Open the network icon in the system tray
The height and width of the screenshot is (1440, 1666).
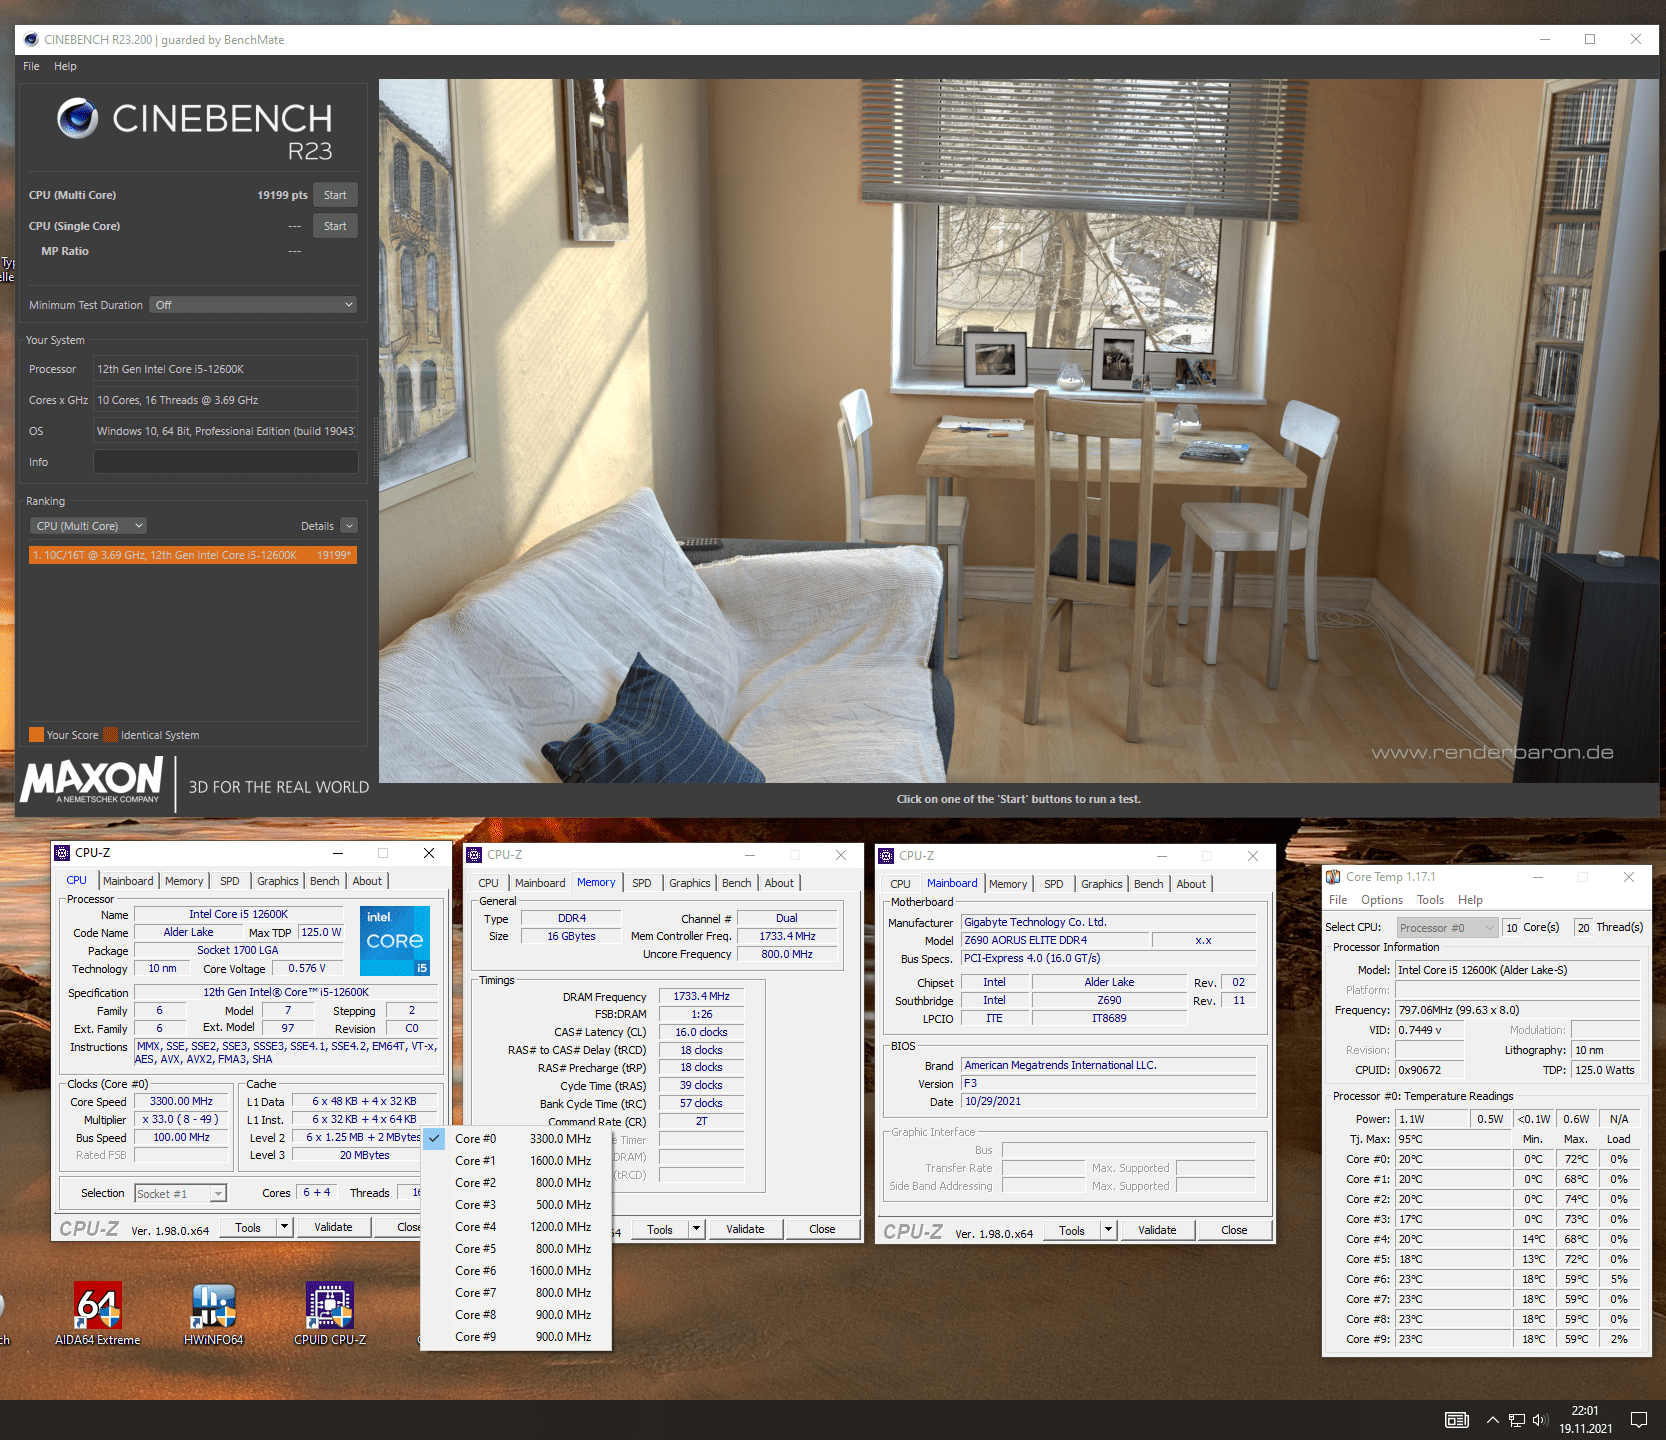pyautogui.click(x=1517, y=1420)
